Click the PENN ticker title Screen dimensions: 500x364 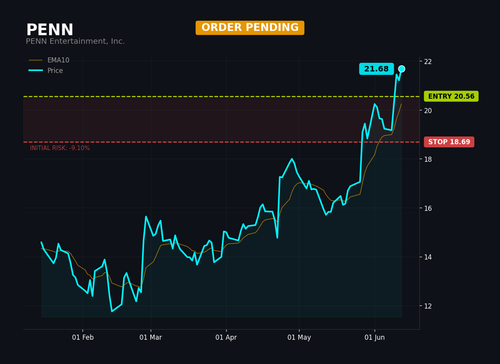coord(50,30)
